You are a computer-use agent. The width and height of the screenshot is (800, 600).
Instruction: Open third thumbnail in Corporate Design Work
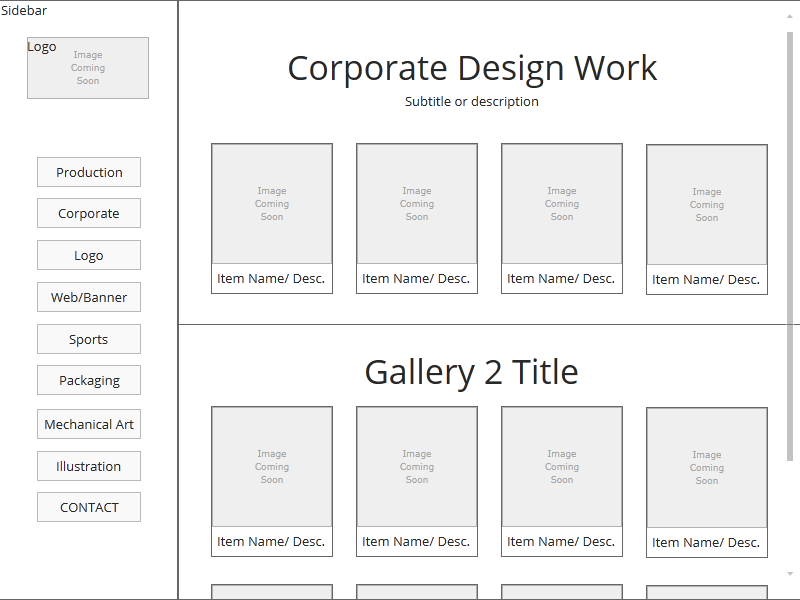click(x=562, y=204)
